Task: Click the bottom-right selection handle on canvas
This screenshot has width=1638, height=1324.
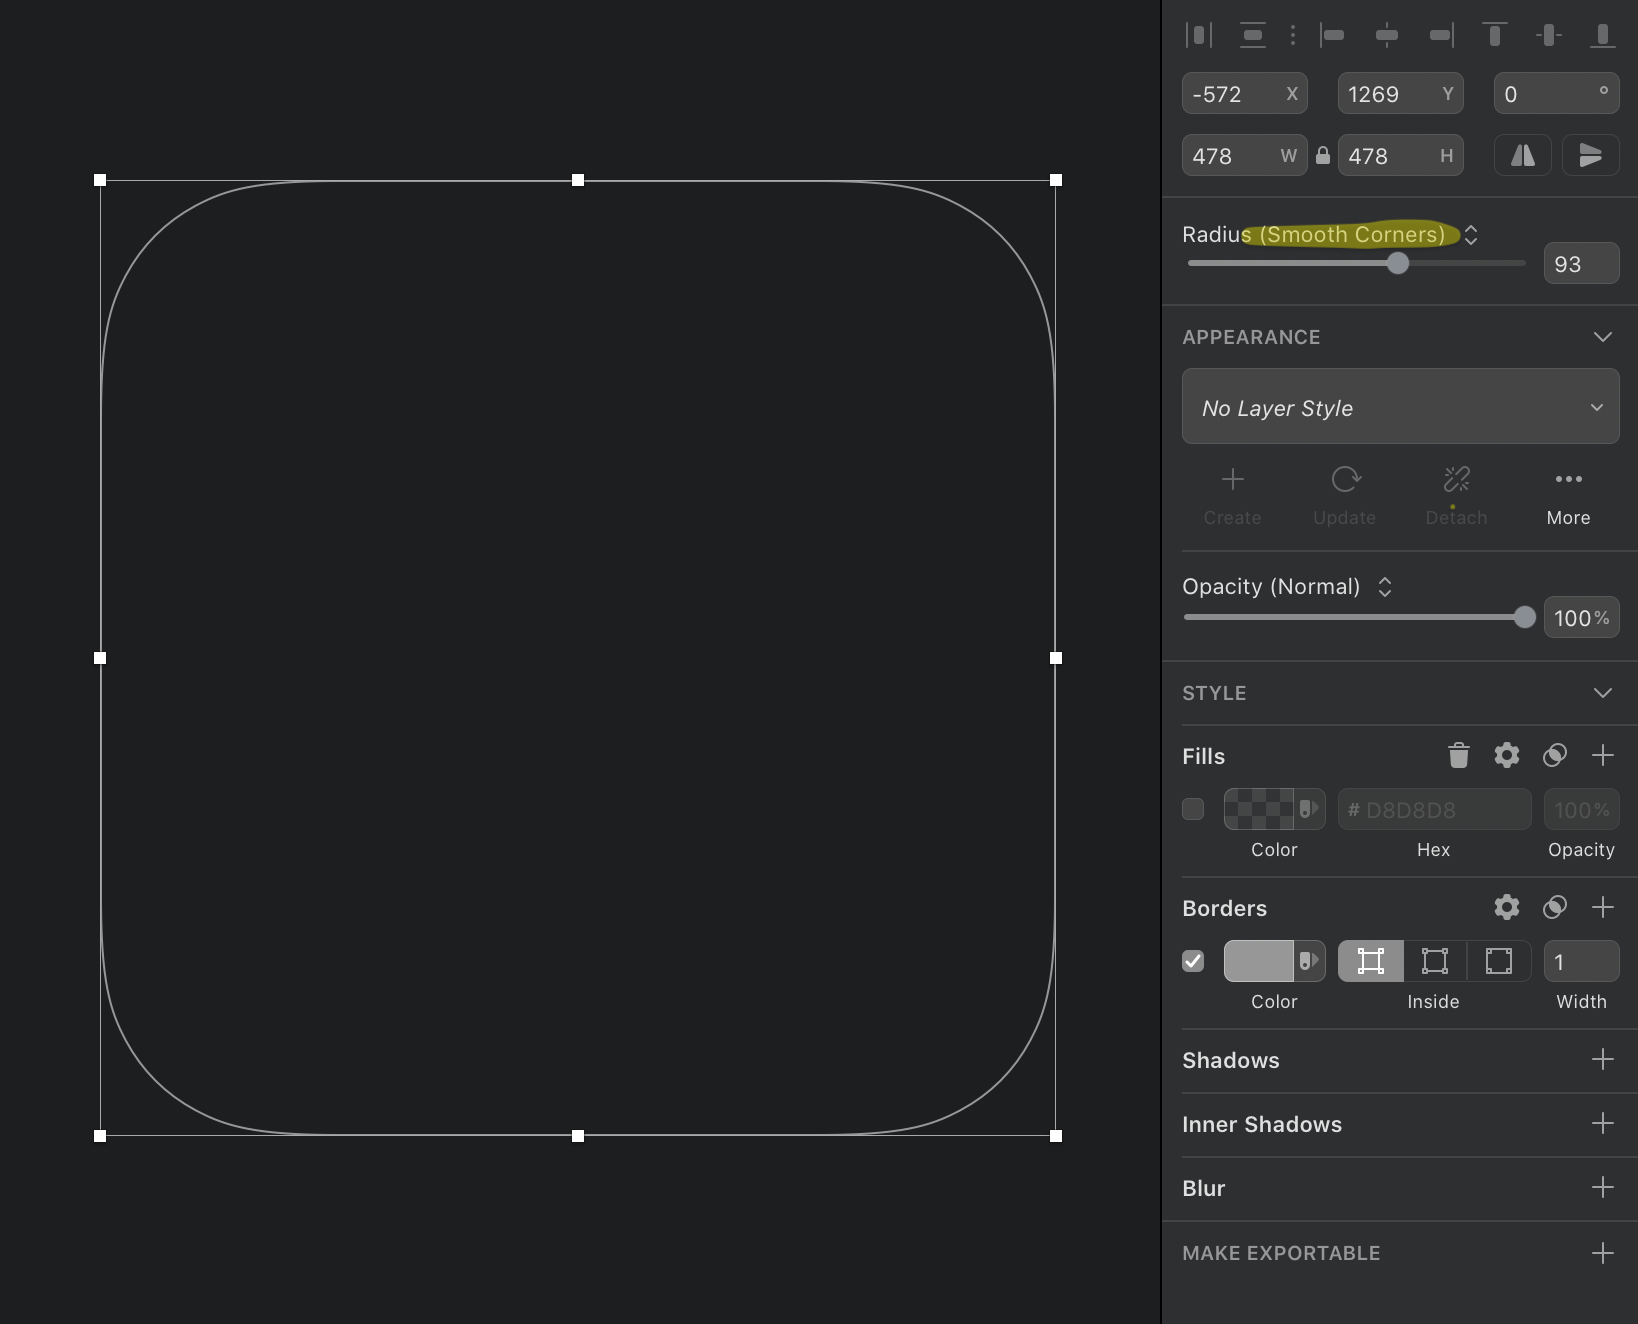Action: coord(1056,1136)
